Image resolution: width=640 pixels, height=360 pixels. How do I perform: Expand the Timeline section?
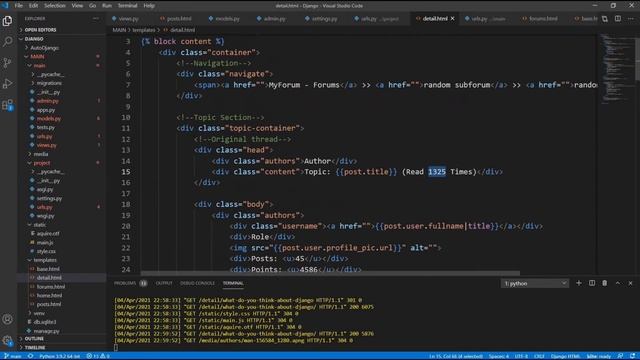pyautogui.click(x=35, y=348)
